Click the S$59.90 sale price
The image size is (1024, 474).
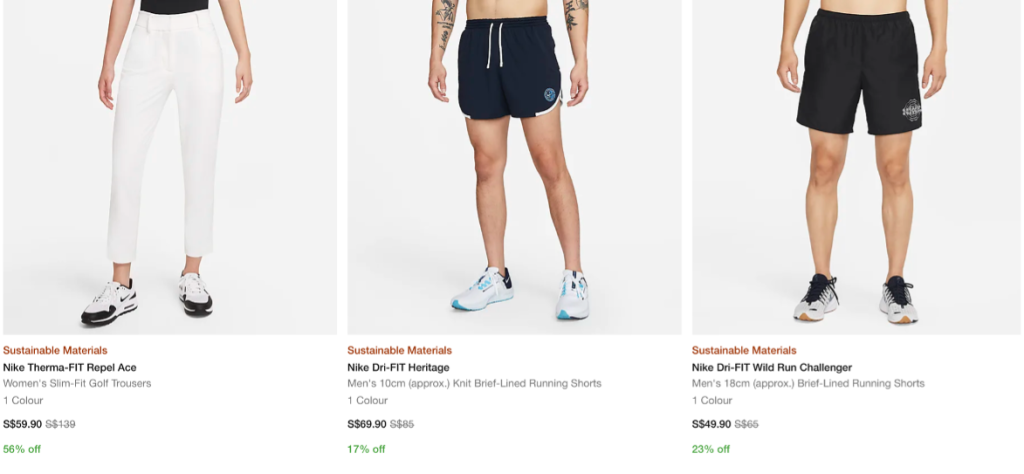(x=22, y=424)
